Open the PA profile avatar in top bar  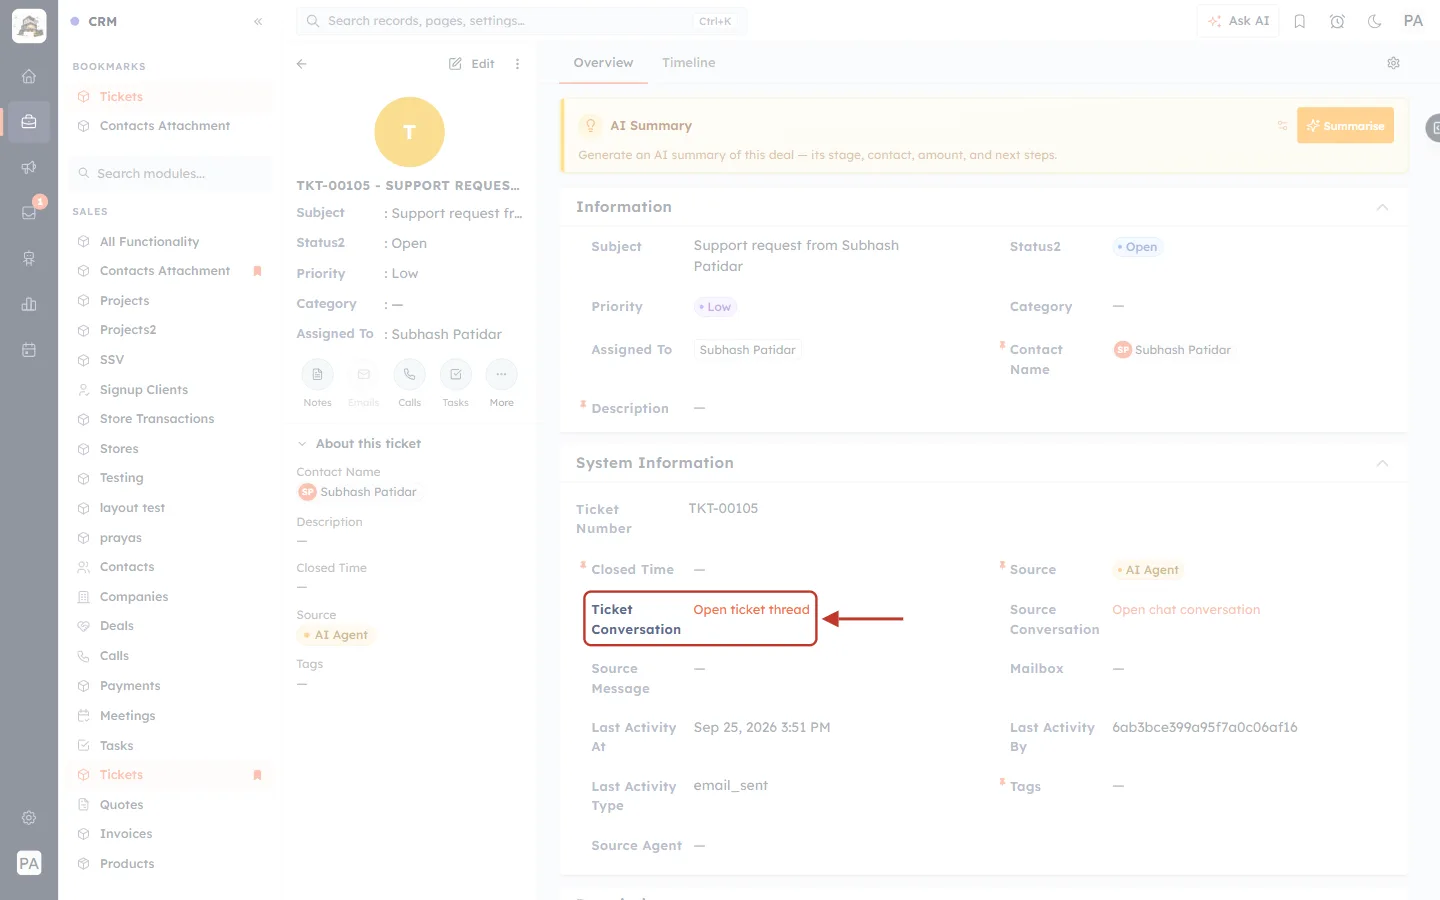pos(1413,21)
